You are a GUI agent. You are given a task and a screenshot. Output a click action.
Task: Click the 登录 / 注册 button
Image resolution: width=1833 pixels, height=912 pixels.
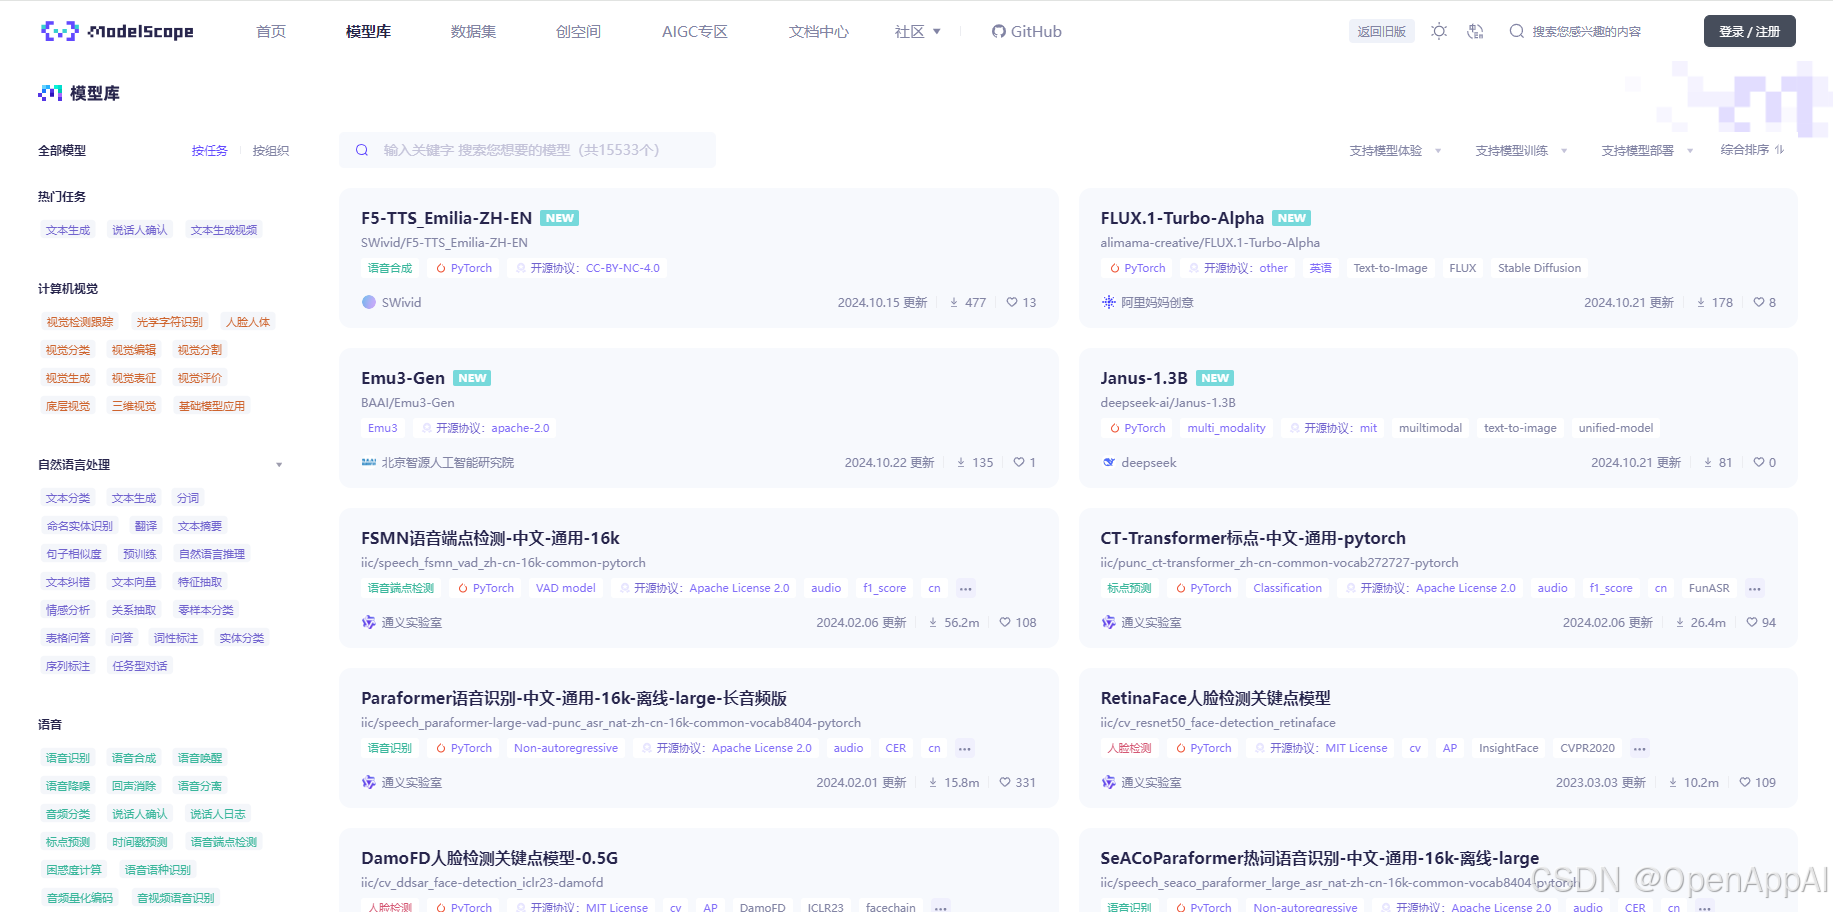[1749, 31]
